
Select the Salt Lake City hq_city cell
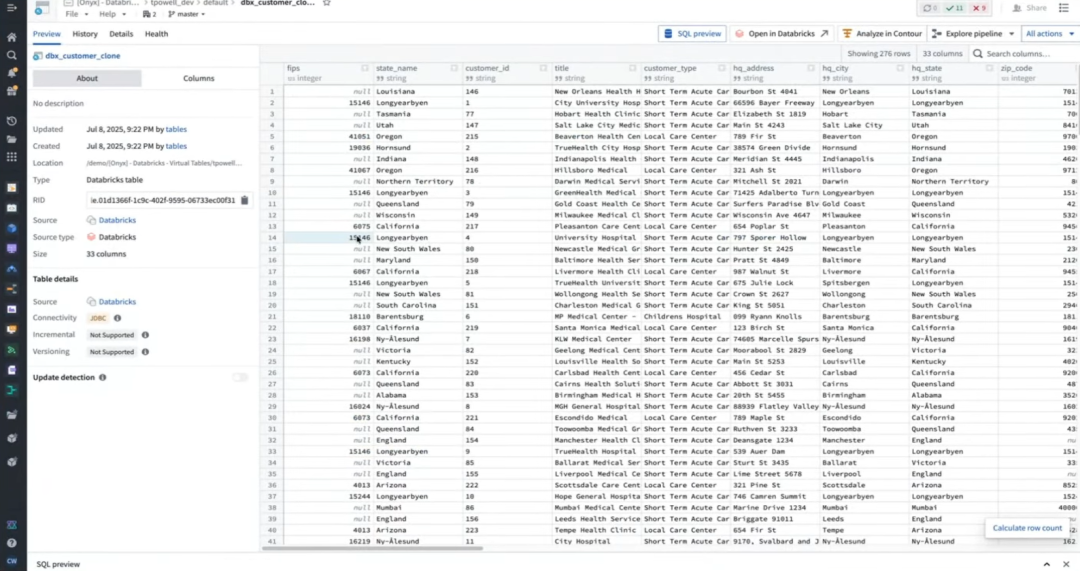point(864,125)
